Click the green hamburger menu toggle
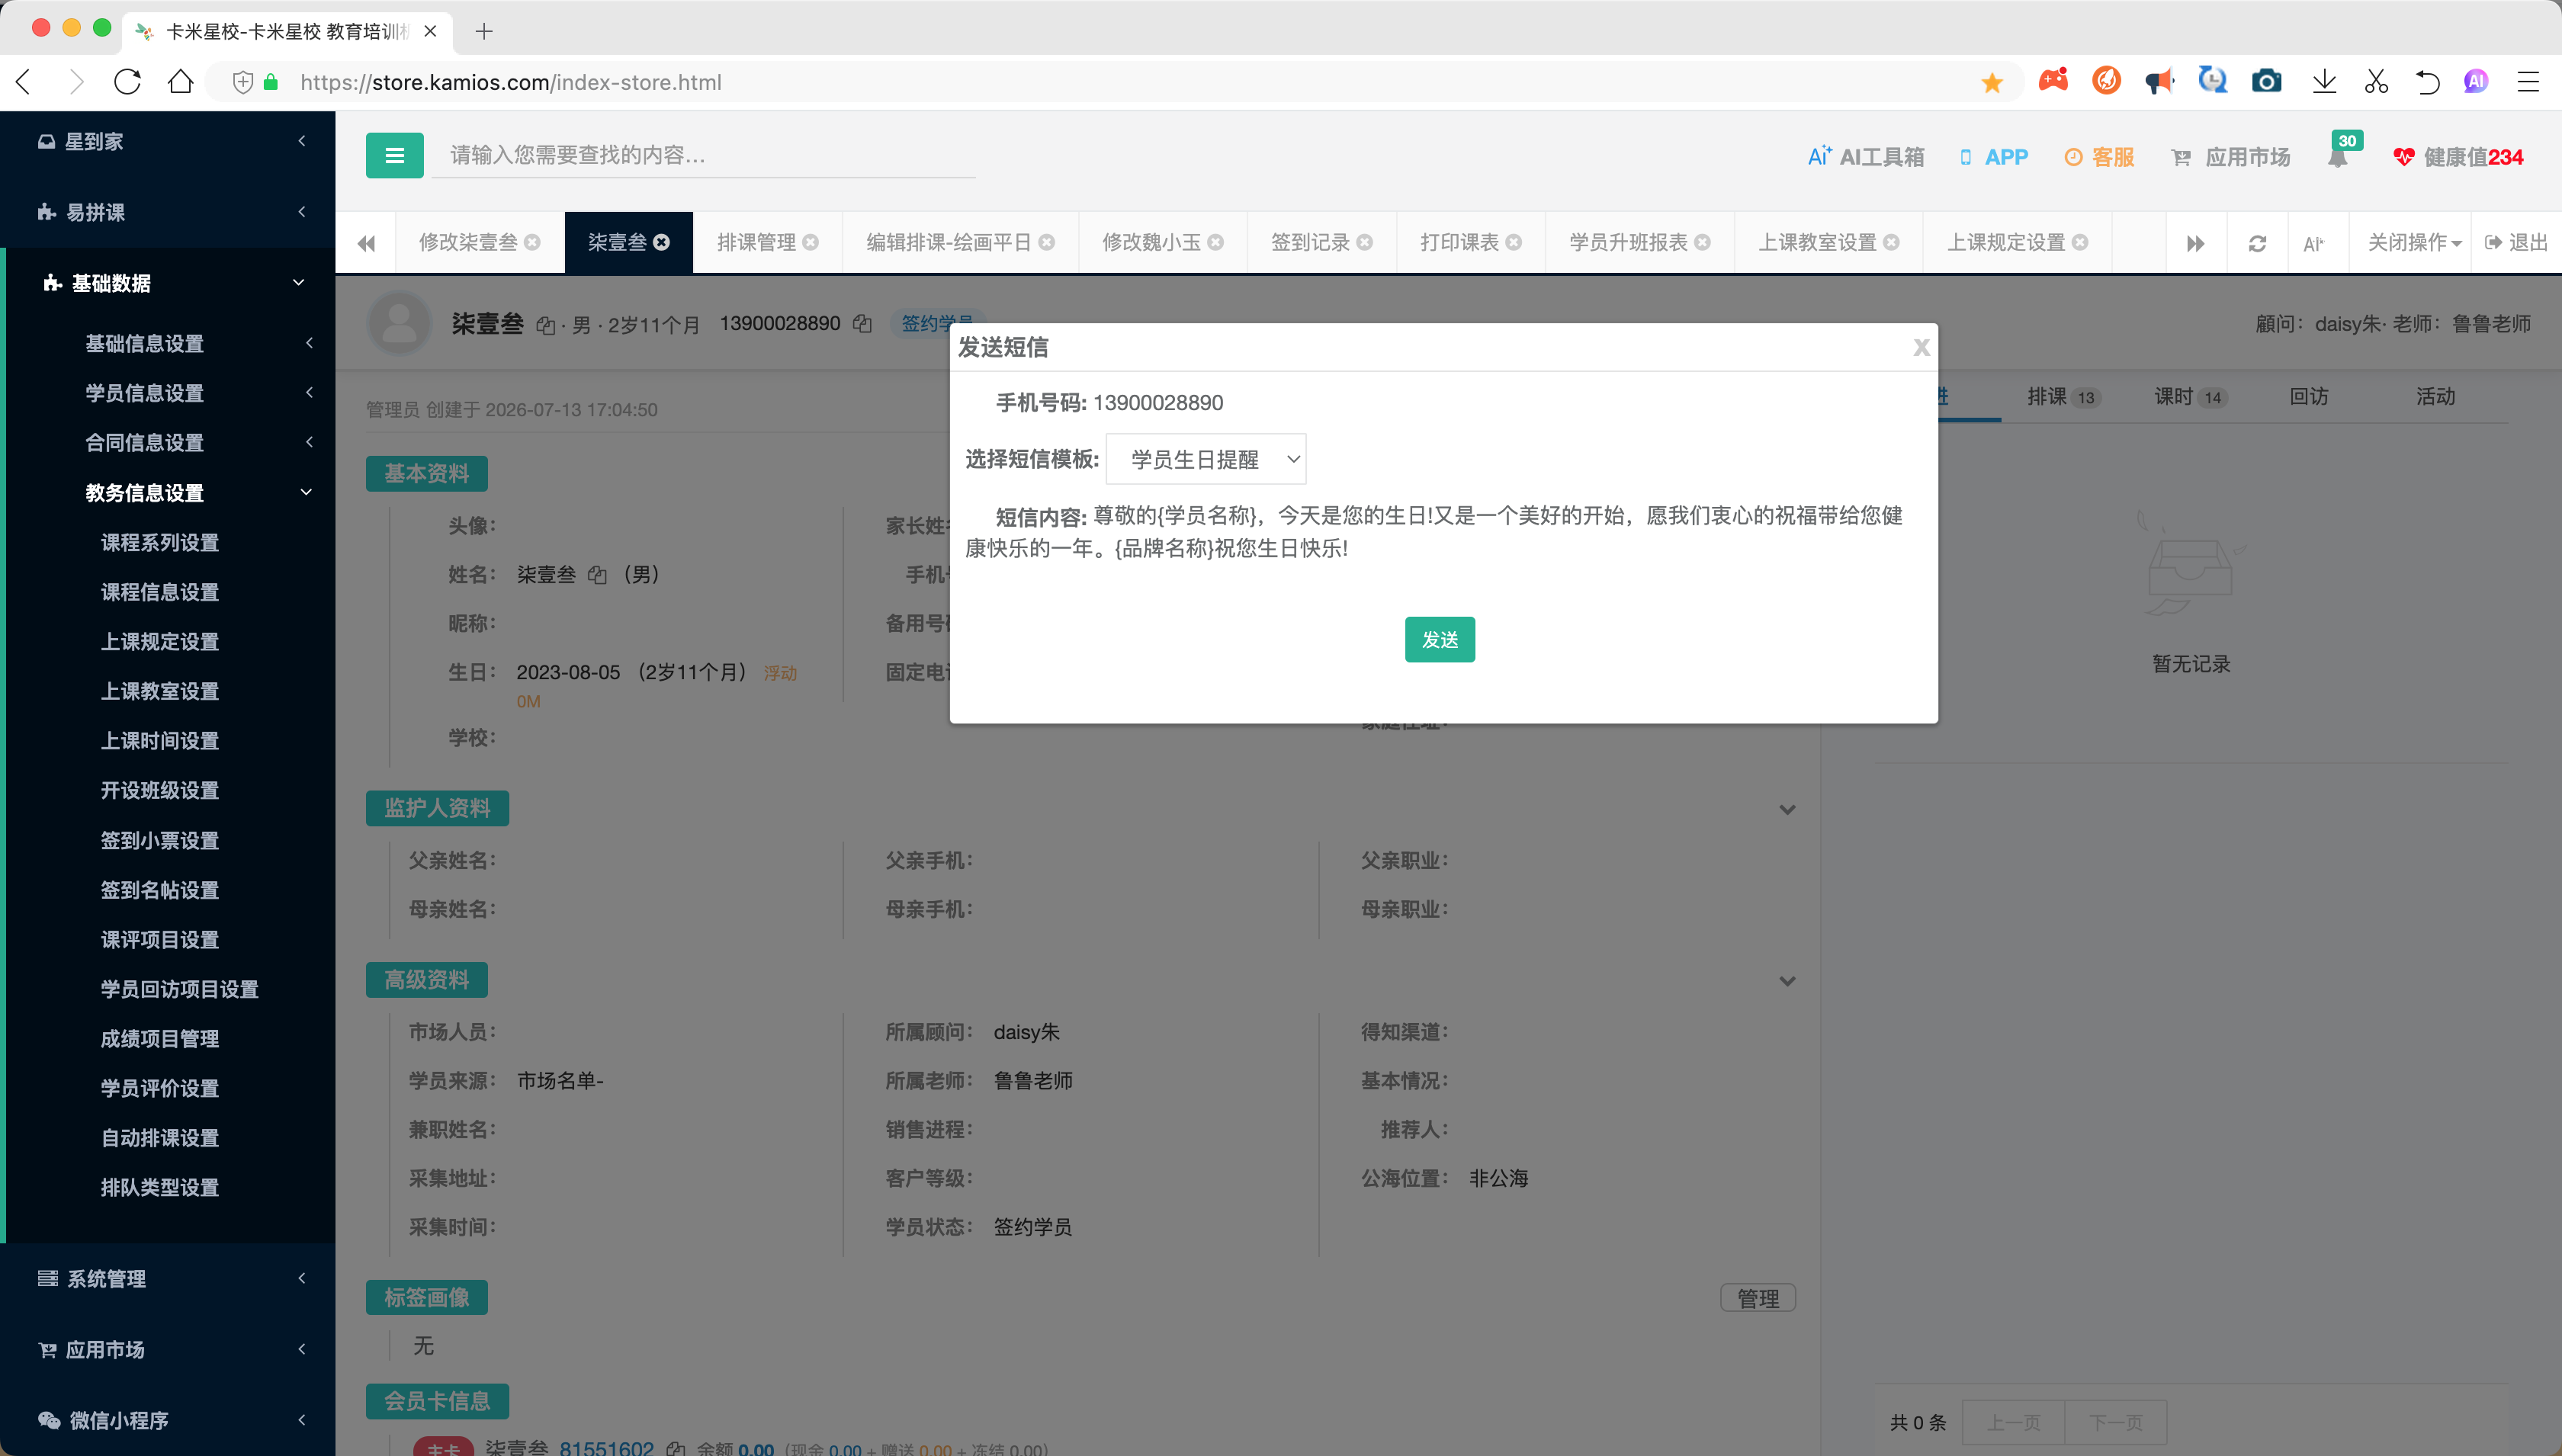The height and width of the screenshot is (1456, 2562). coord(394,155)
